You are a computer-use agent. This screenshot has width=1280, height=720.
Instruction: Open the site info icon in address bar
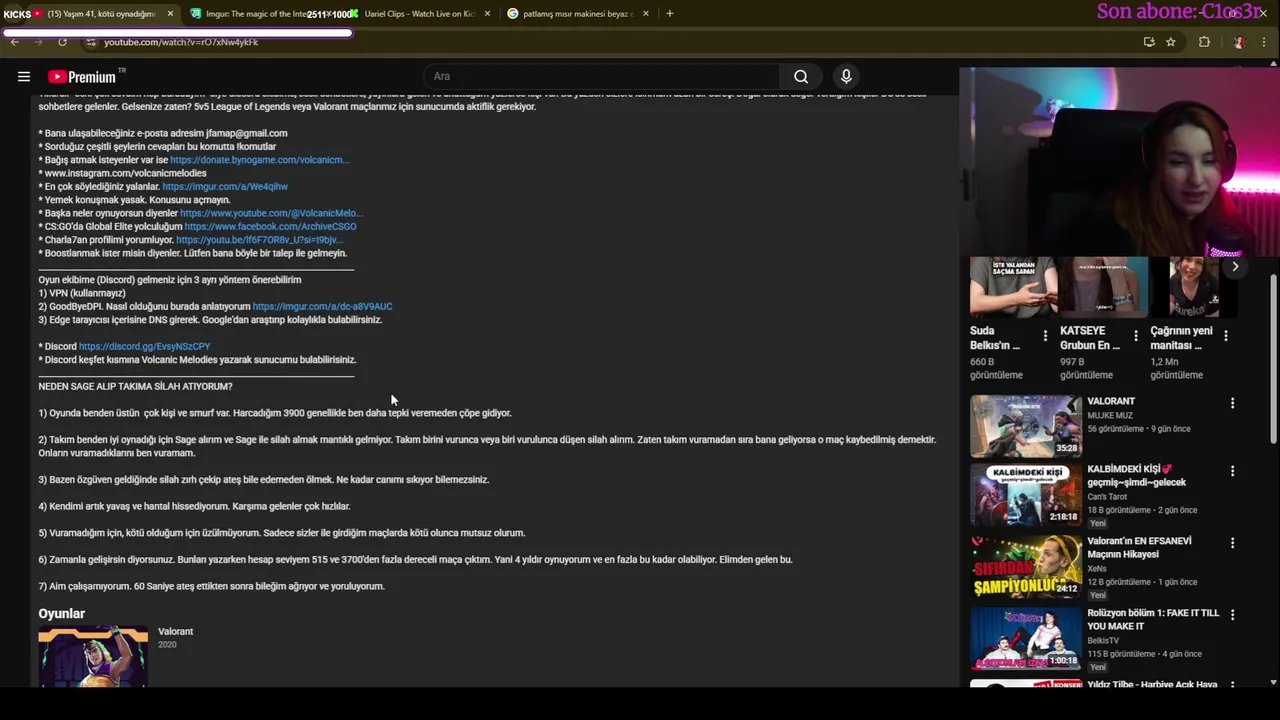(91, 42)
